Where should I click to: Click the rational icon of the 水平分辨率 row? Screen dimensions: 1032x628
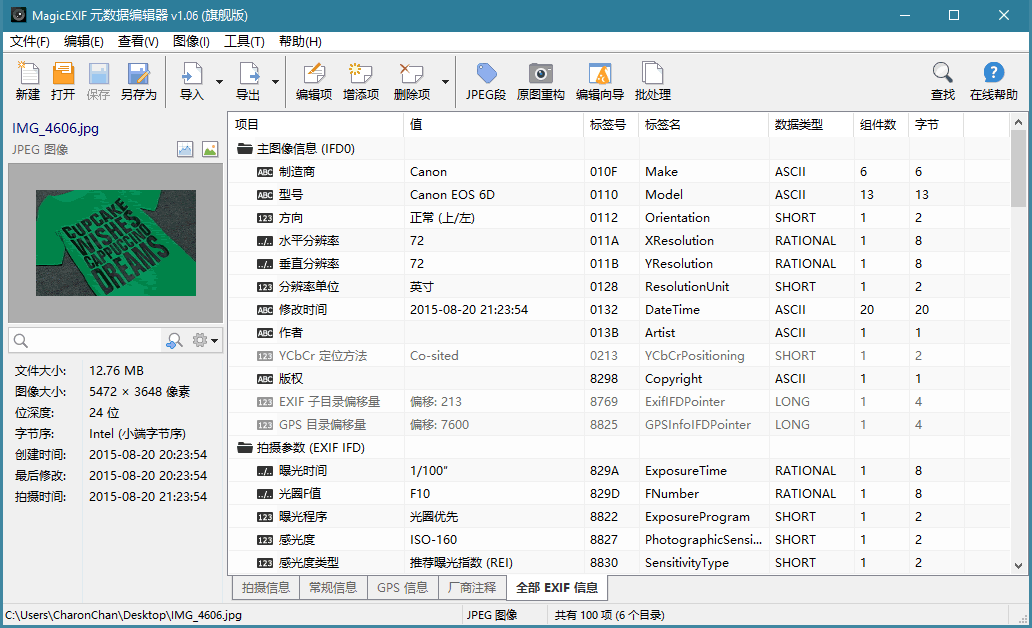[265, 241]
